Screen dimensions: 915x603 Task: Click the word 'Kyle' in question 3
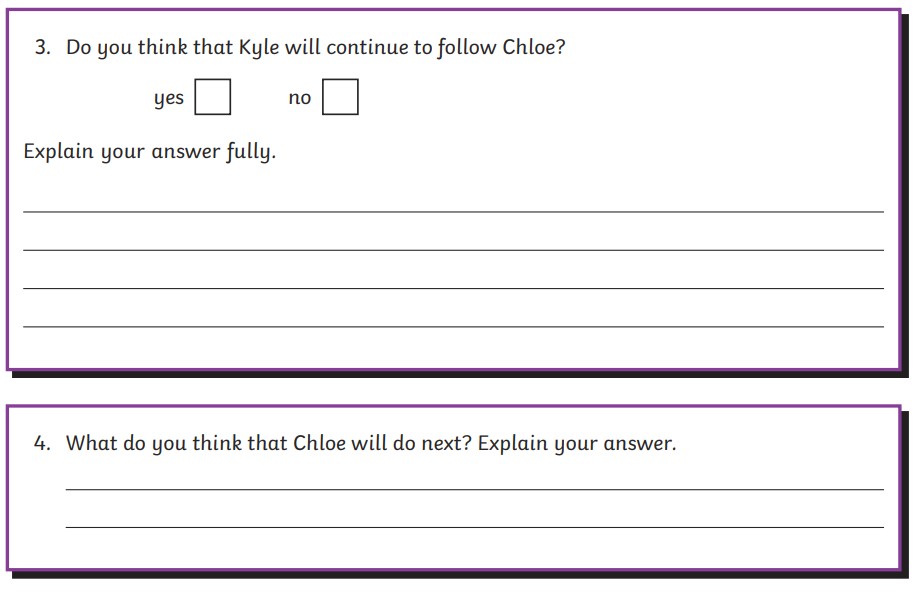(259, 48)
